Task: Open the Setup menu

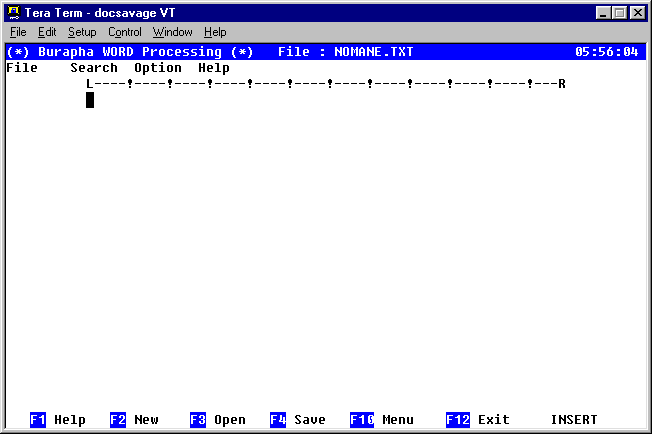Action: pyautogui.click(x=82, y=32)
